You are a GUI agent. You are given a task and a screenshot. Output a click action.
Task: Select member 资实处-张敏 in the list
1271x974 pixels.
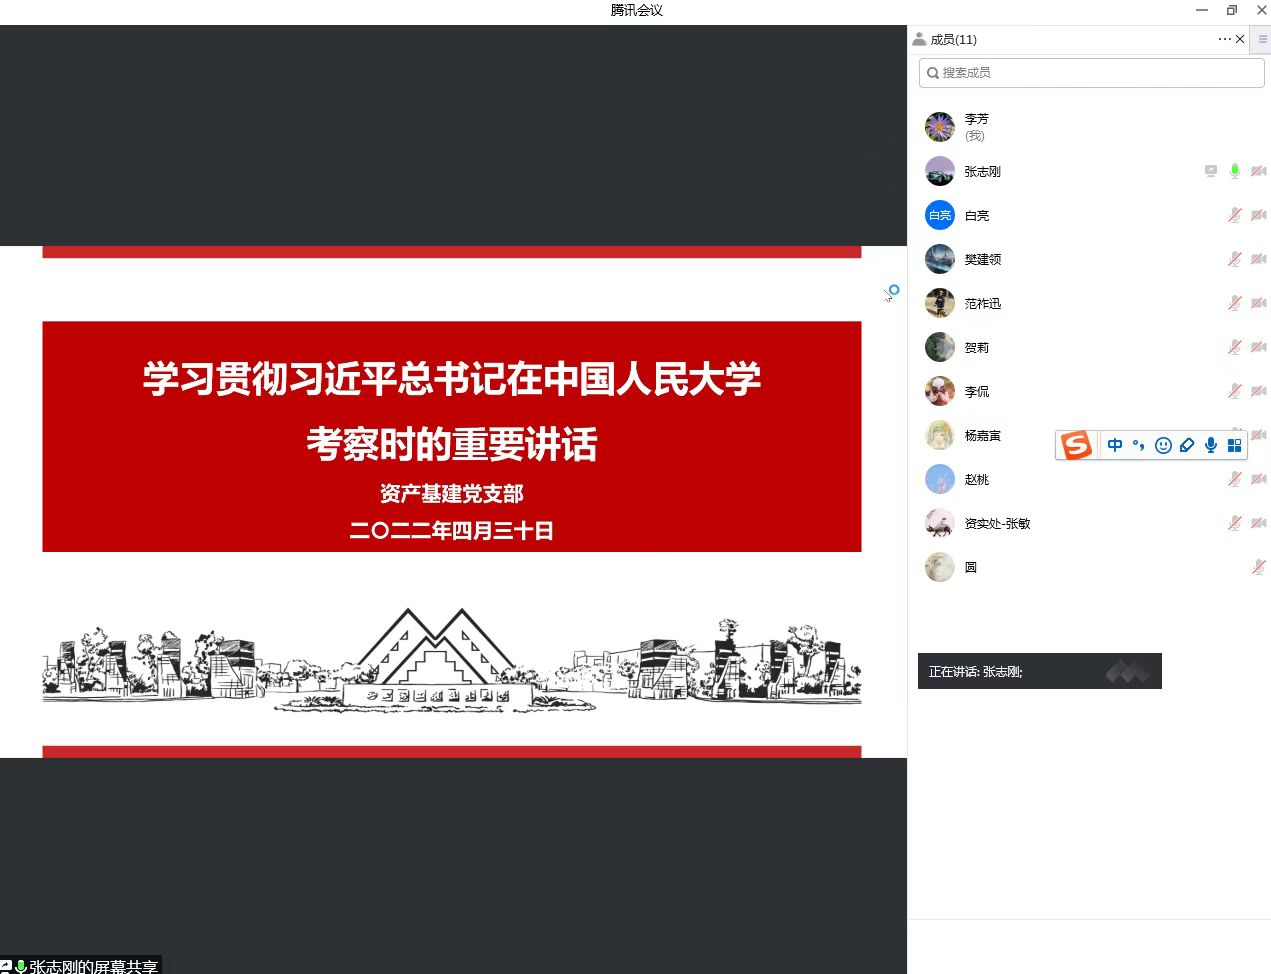click(996, 523)
